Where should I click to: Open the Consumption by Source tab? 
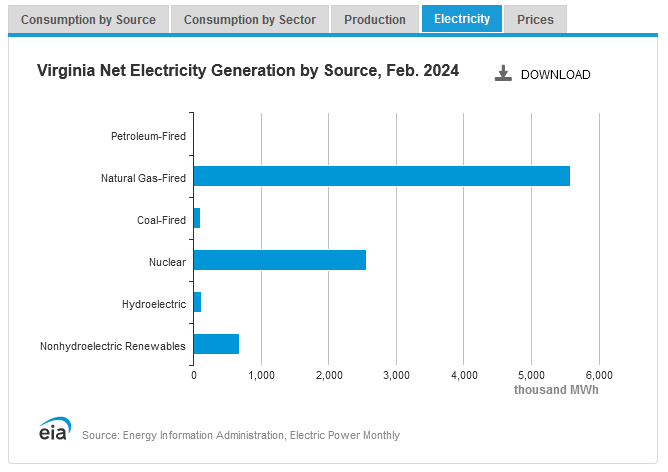pos(88,19)
